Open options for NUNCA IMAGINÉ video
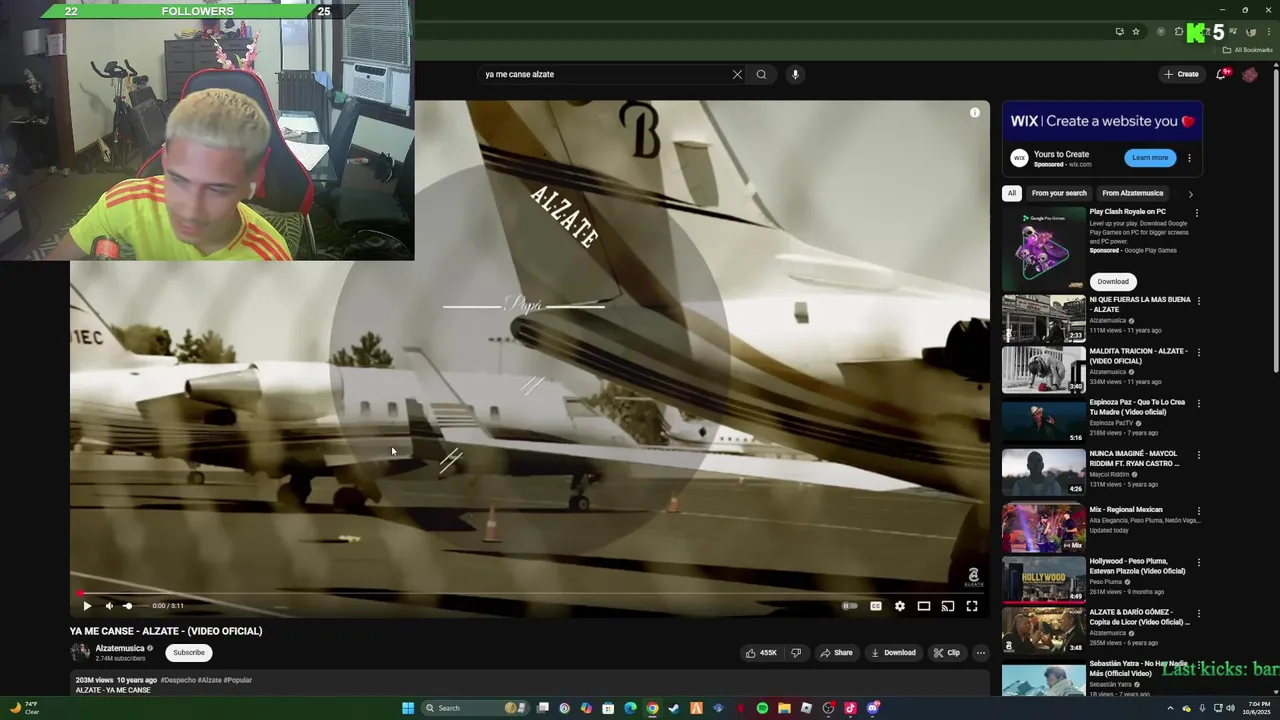 (x=1199, y=455)
